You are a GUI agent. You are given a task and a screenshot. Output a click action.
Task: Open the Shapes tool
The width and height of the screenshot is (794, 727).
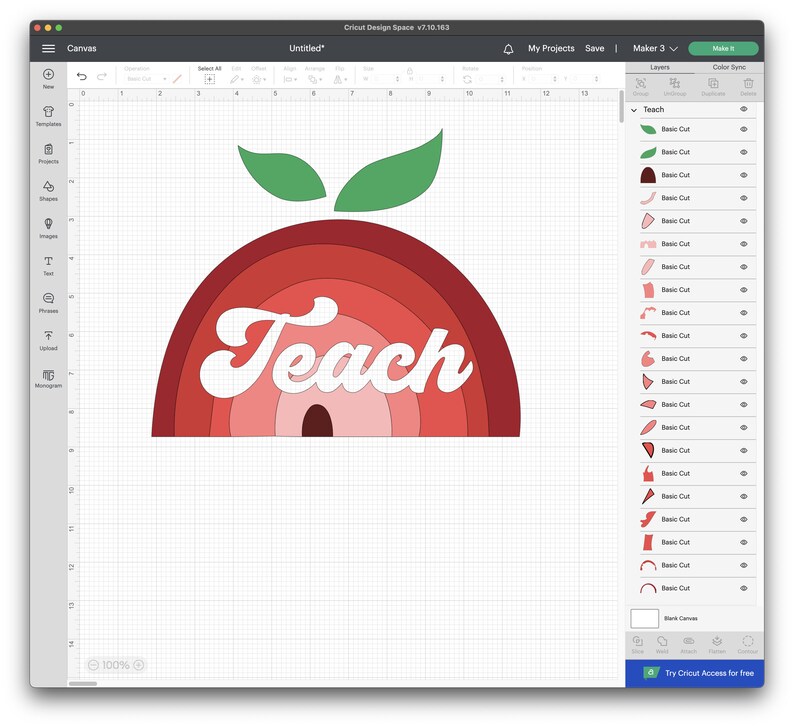click(48, 191)
